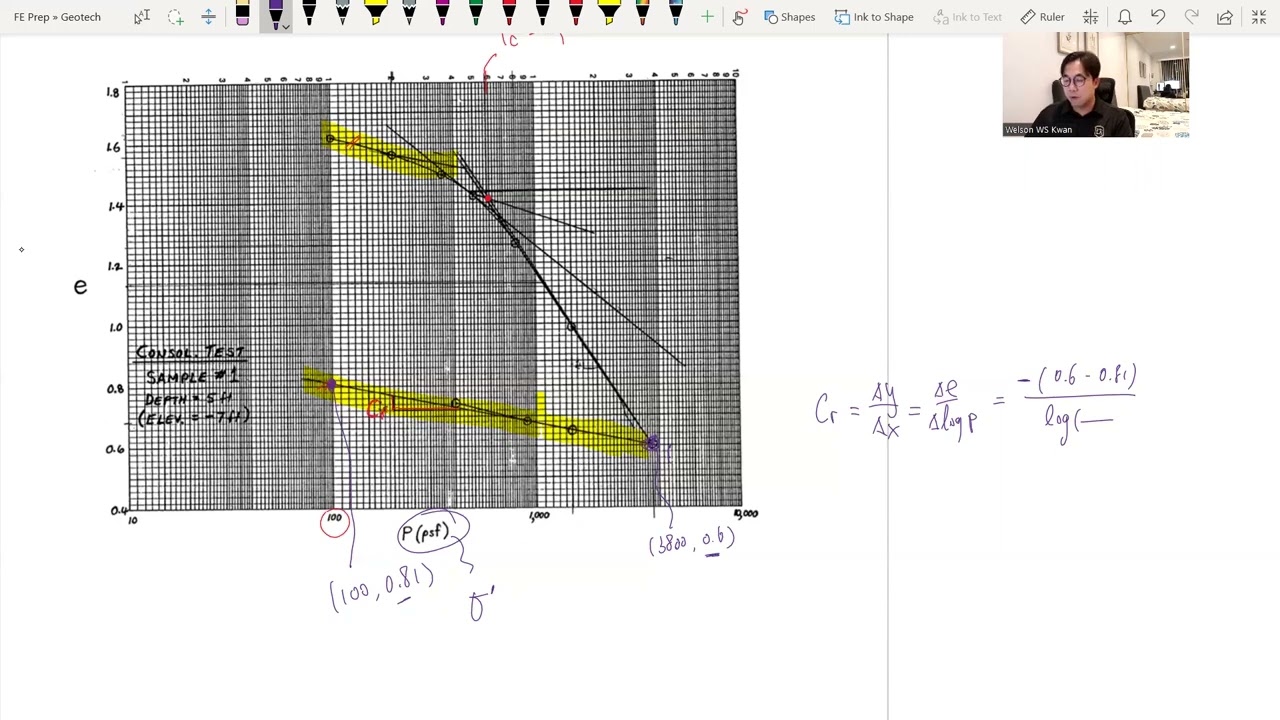This screenshot has width=1280, height=720.
Task: Select the green pen
Action: point(476,14)
